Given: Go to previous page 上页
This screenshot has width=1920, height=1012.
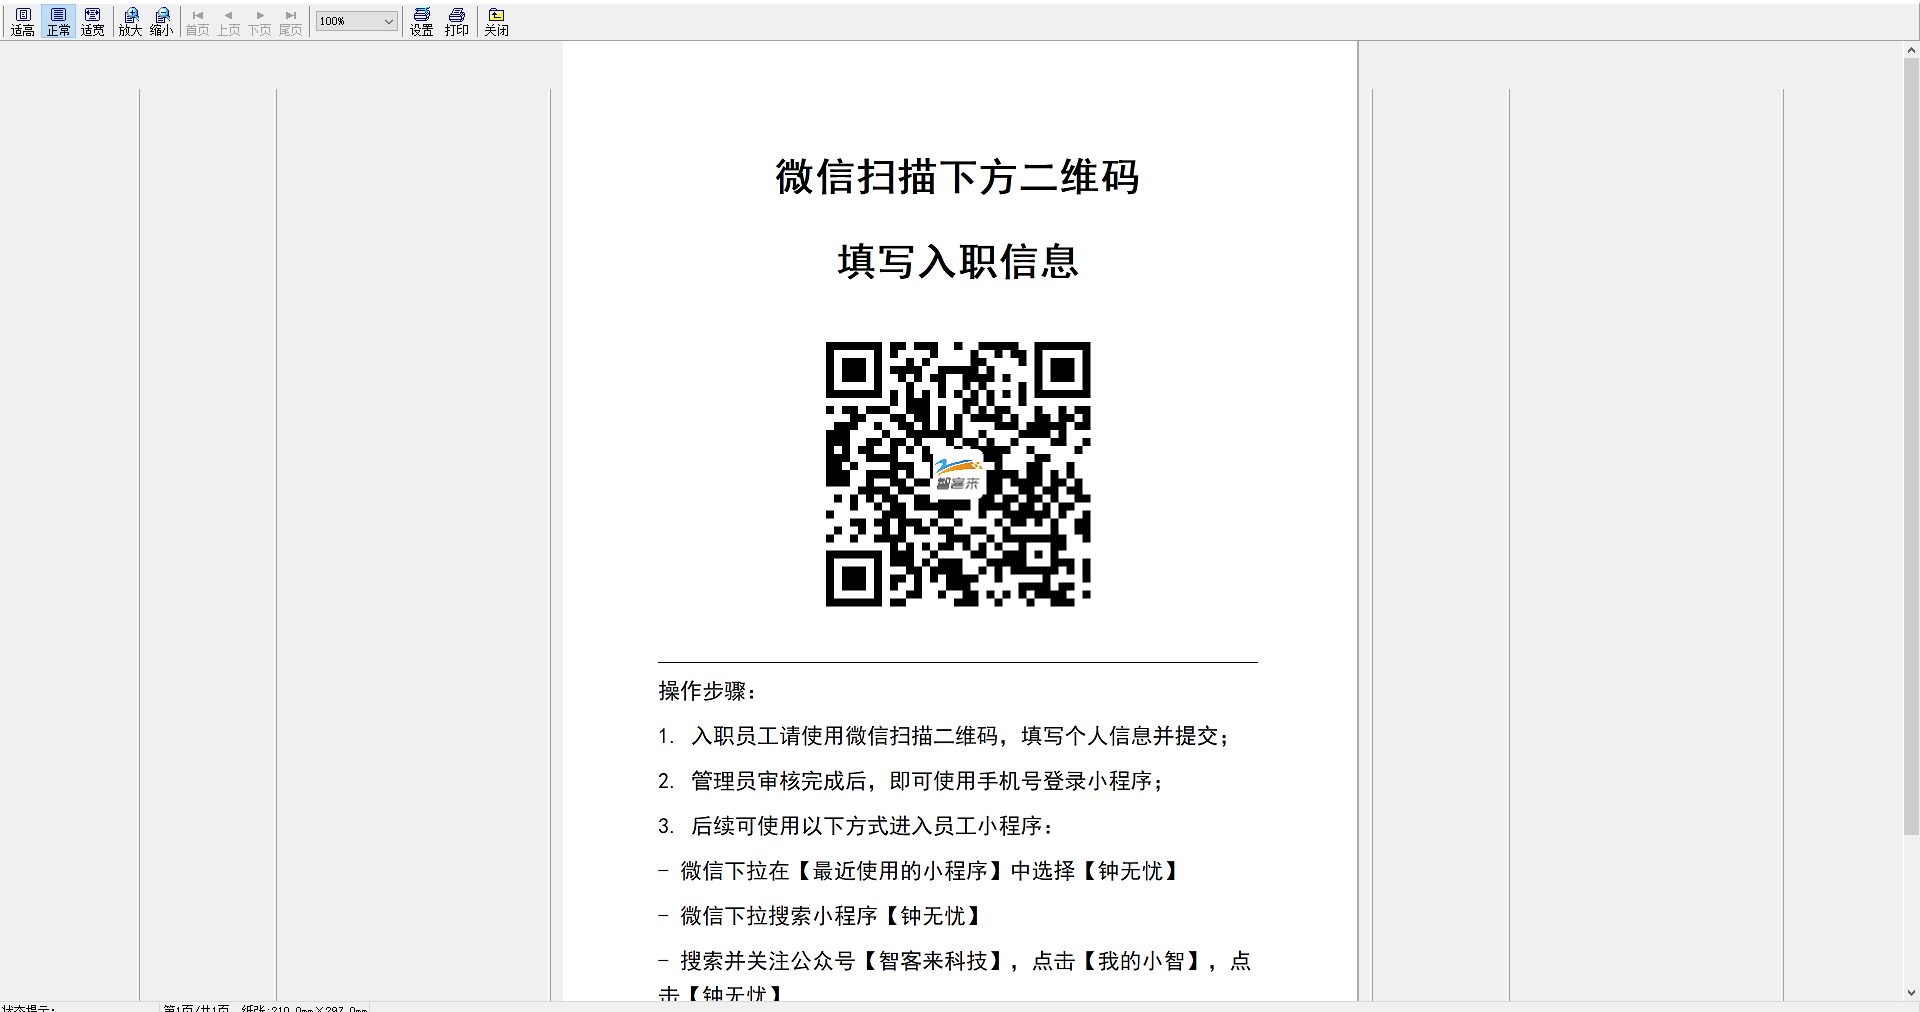Looking at the screenshot, I should 229,21.
